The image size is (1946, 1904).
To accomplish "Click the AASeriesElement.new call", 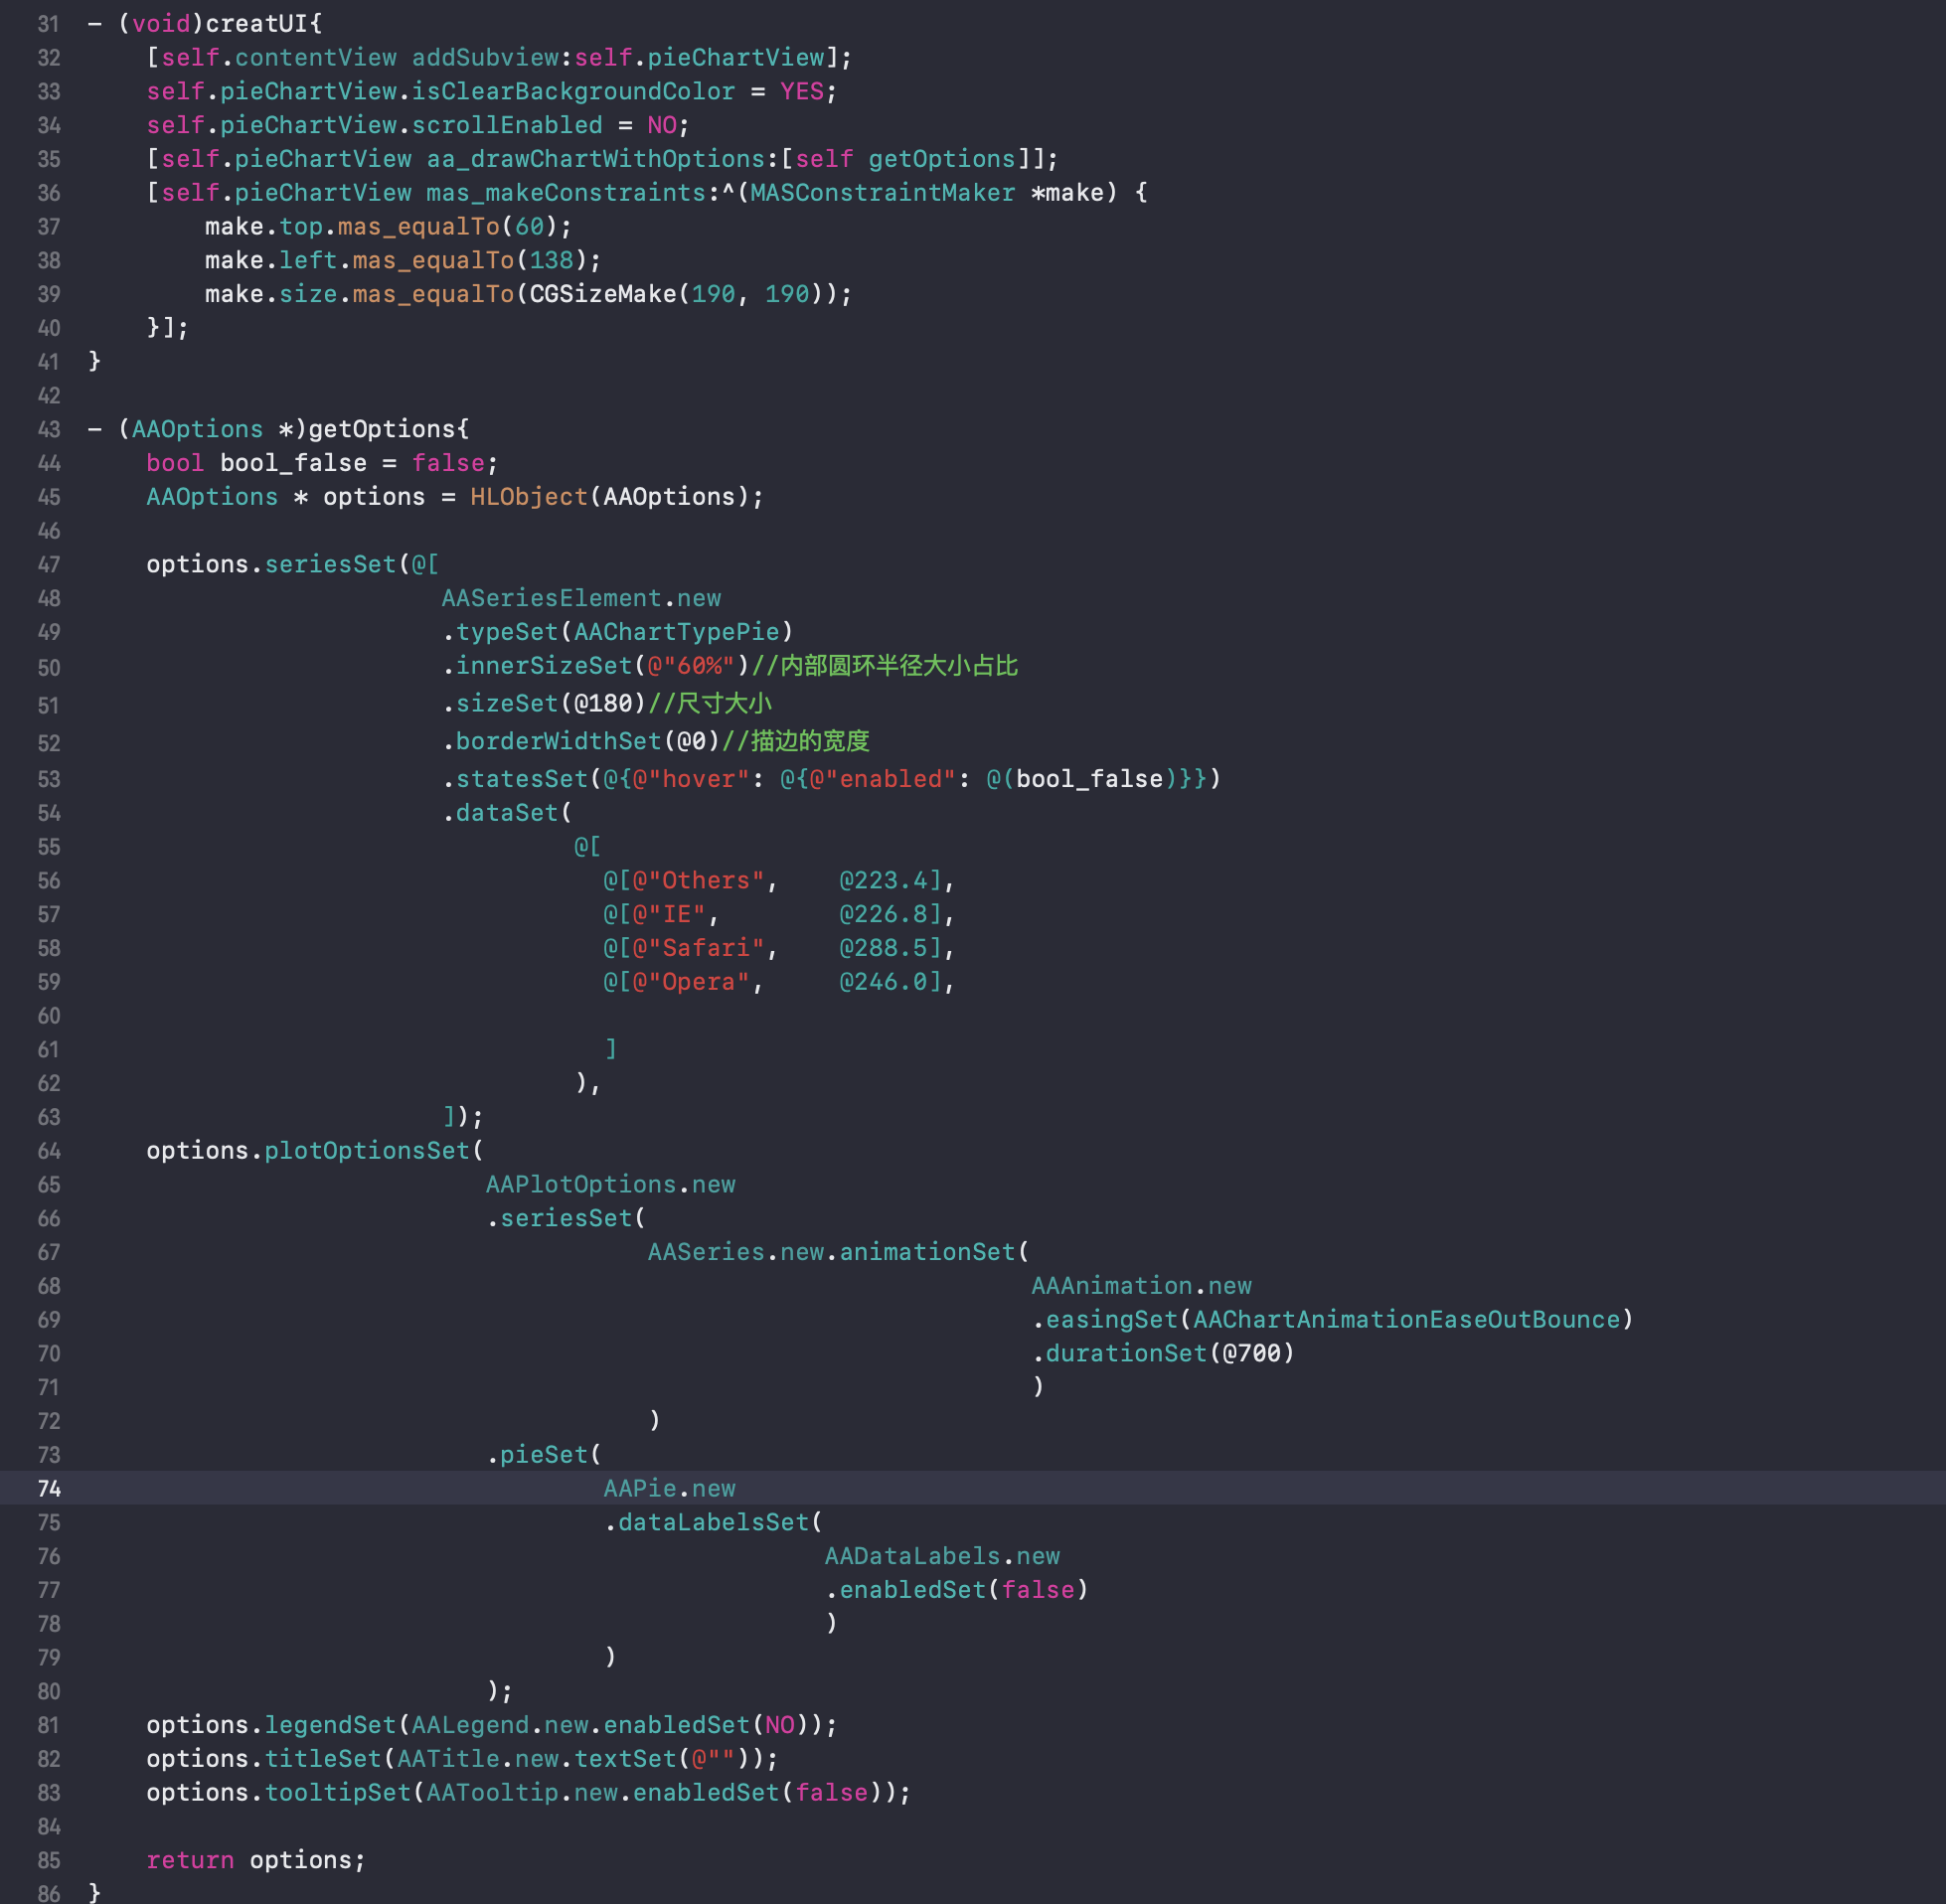I will 578,597.
